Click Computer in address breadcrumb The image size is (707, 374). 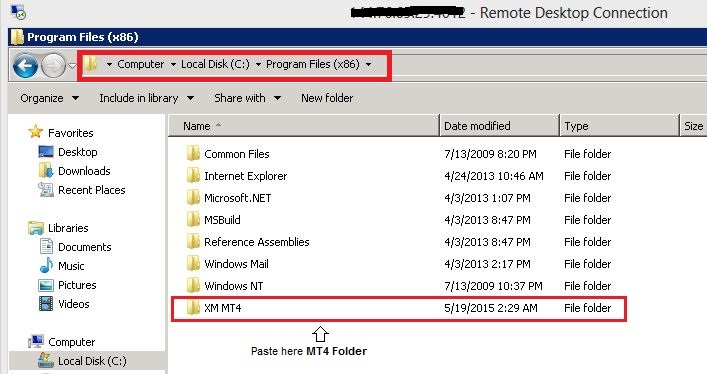click(140, 65)
